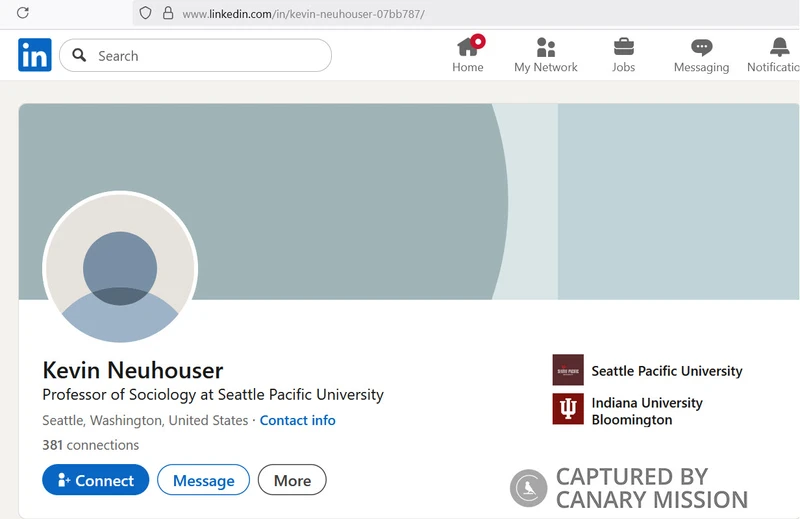Click the 381 connections text
Image resolution: width=800 pixels, height=519 pixels.
pos(90,445)
